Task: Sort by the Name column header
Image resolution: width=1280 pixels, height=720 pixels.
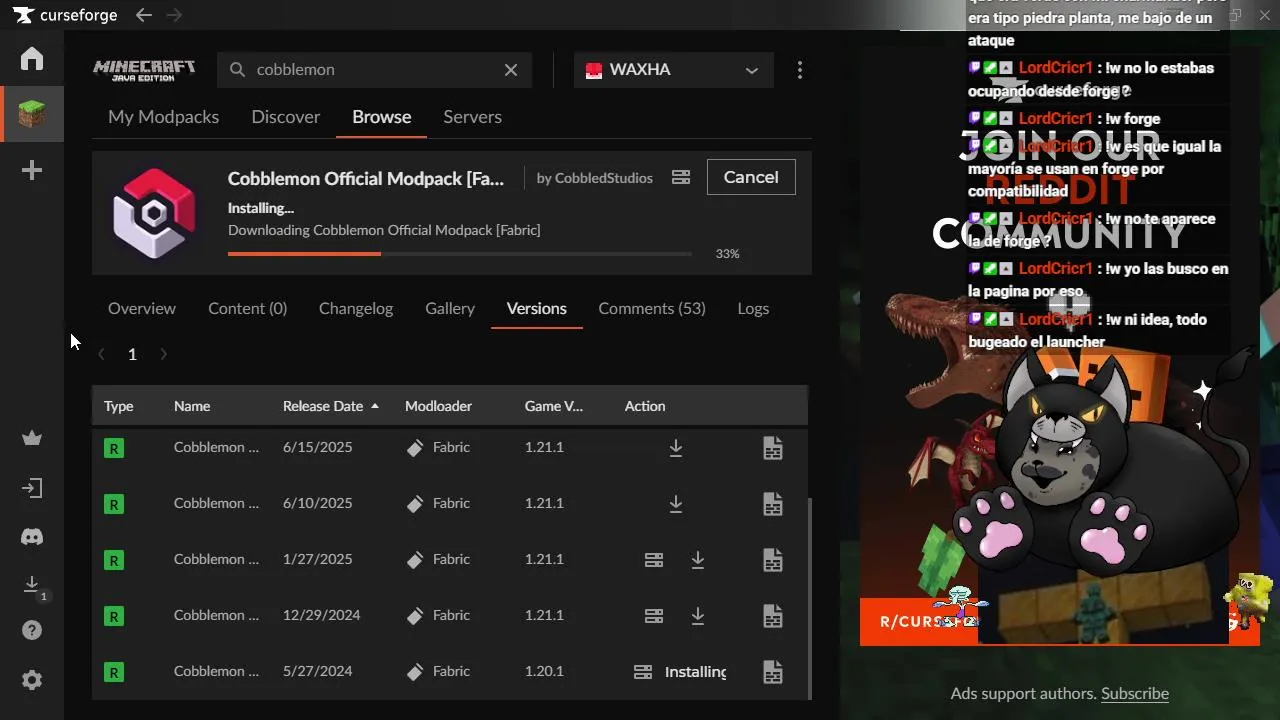Action: pyautogui.click(x=192, y=406)
